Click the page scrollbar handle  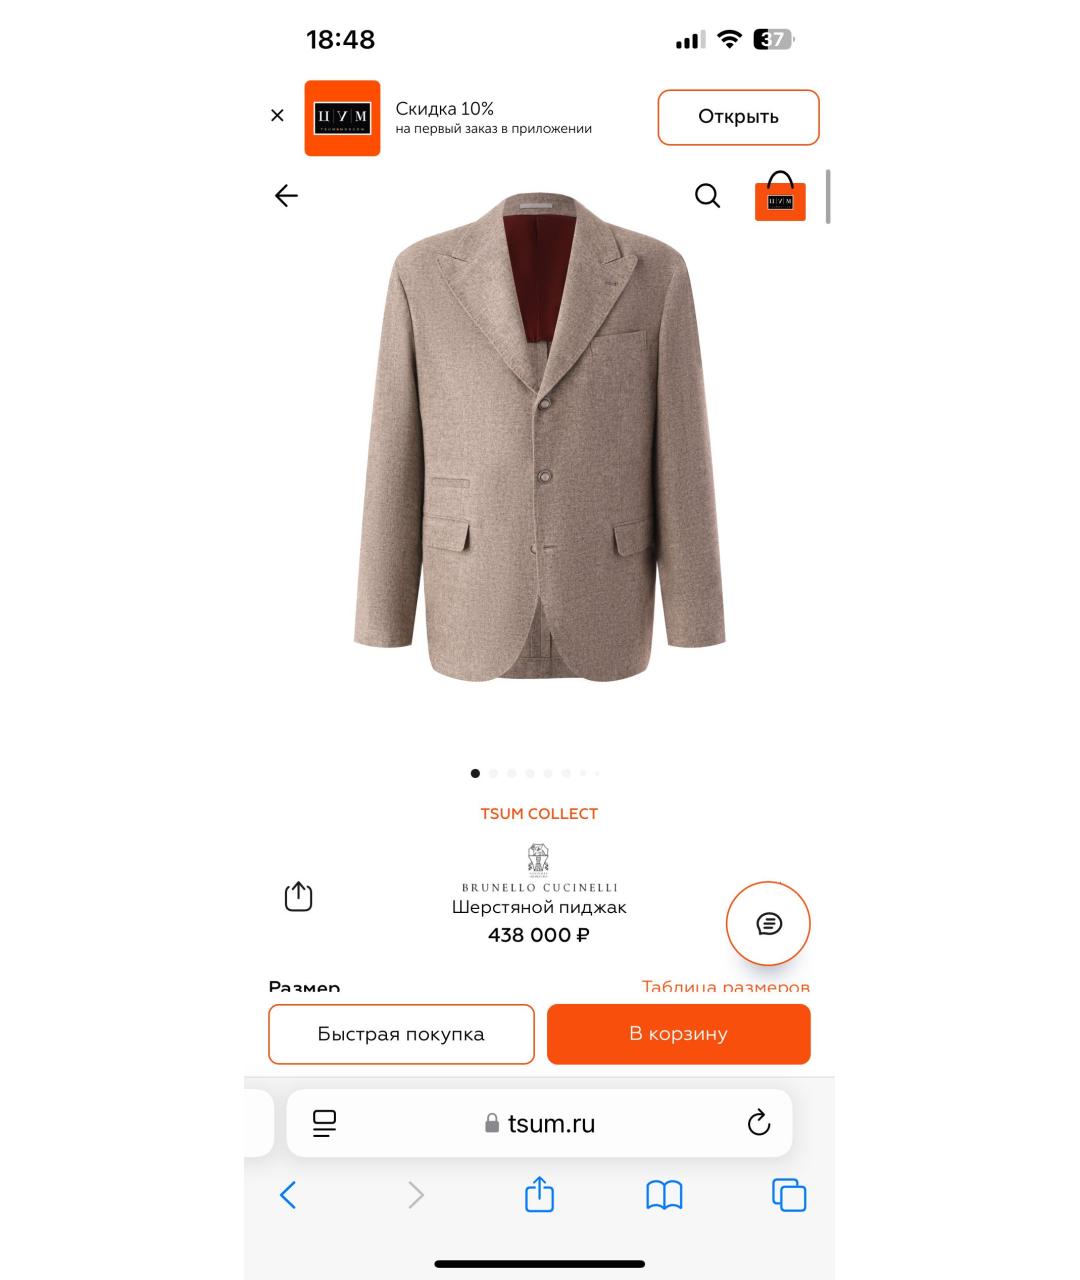(828, 196)
